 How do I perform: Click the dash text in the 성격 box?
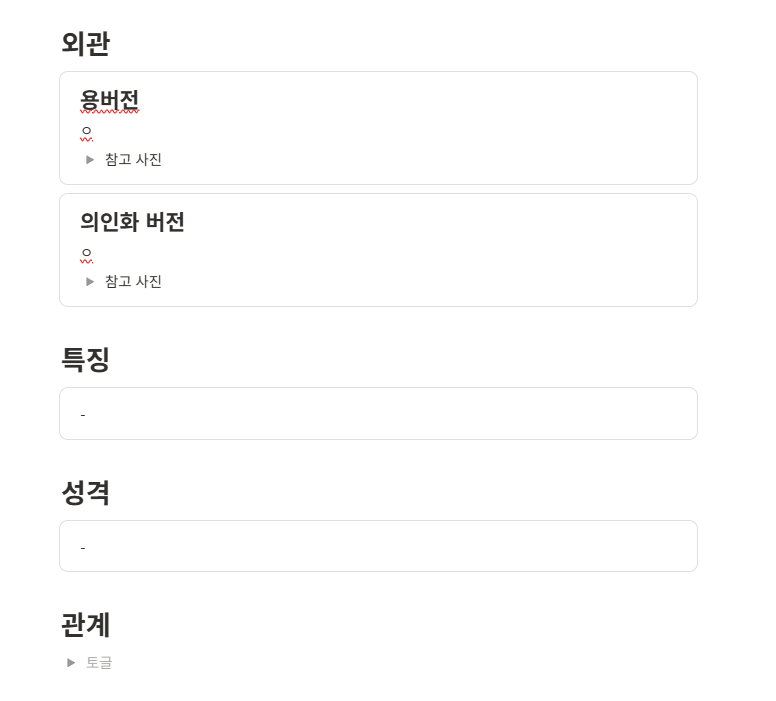point(83,547)
